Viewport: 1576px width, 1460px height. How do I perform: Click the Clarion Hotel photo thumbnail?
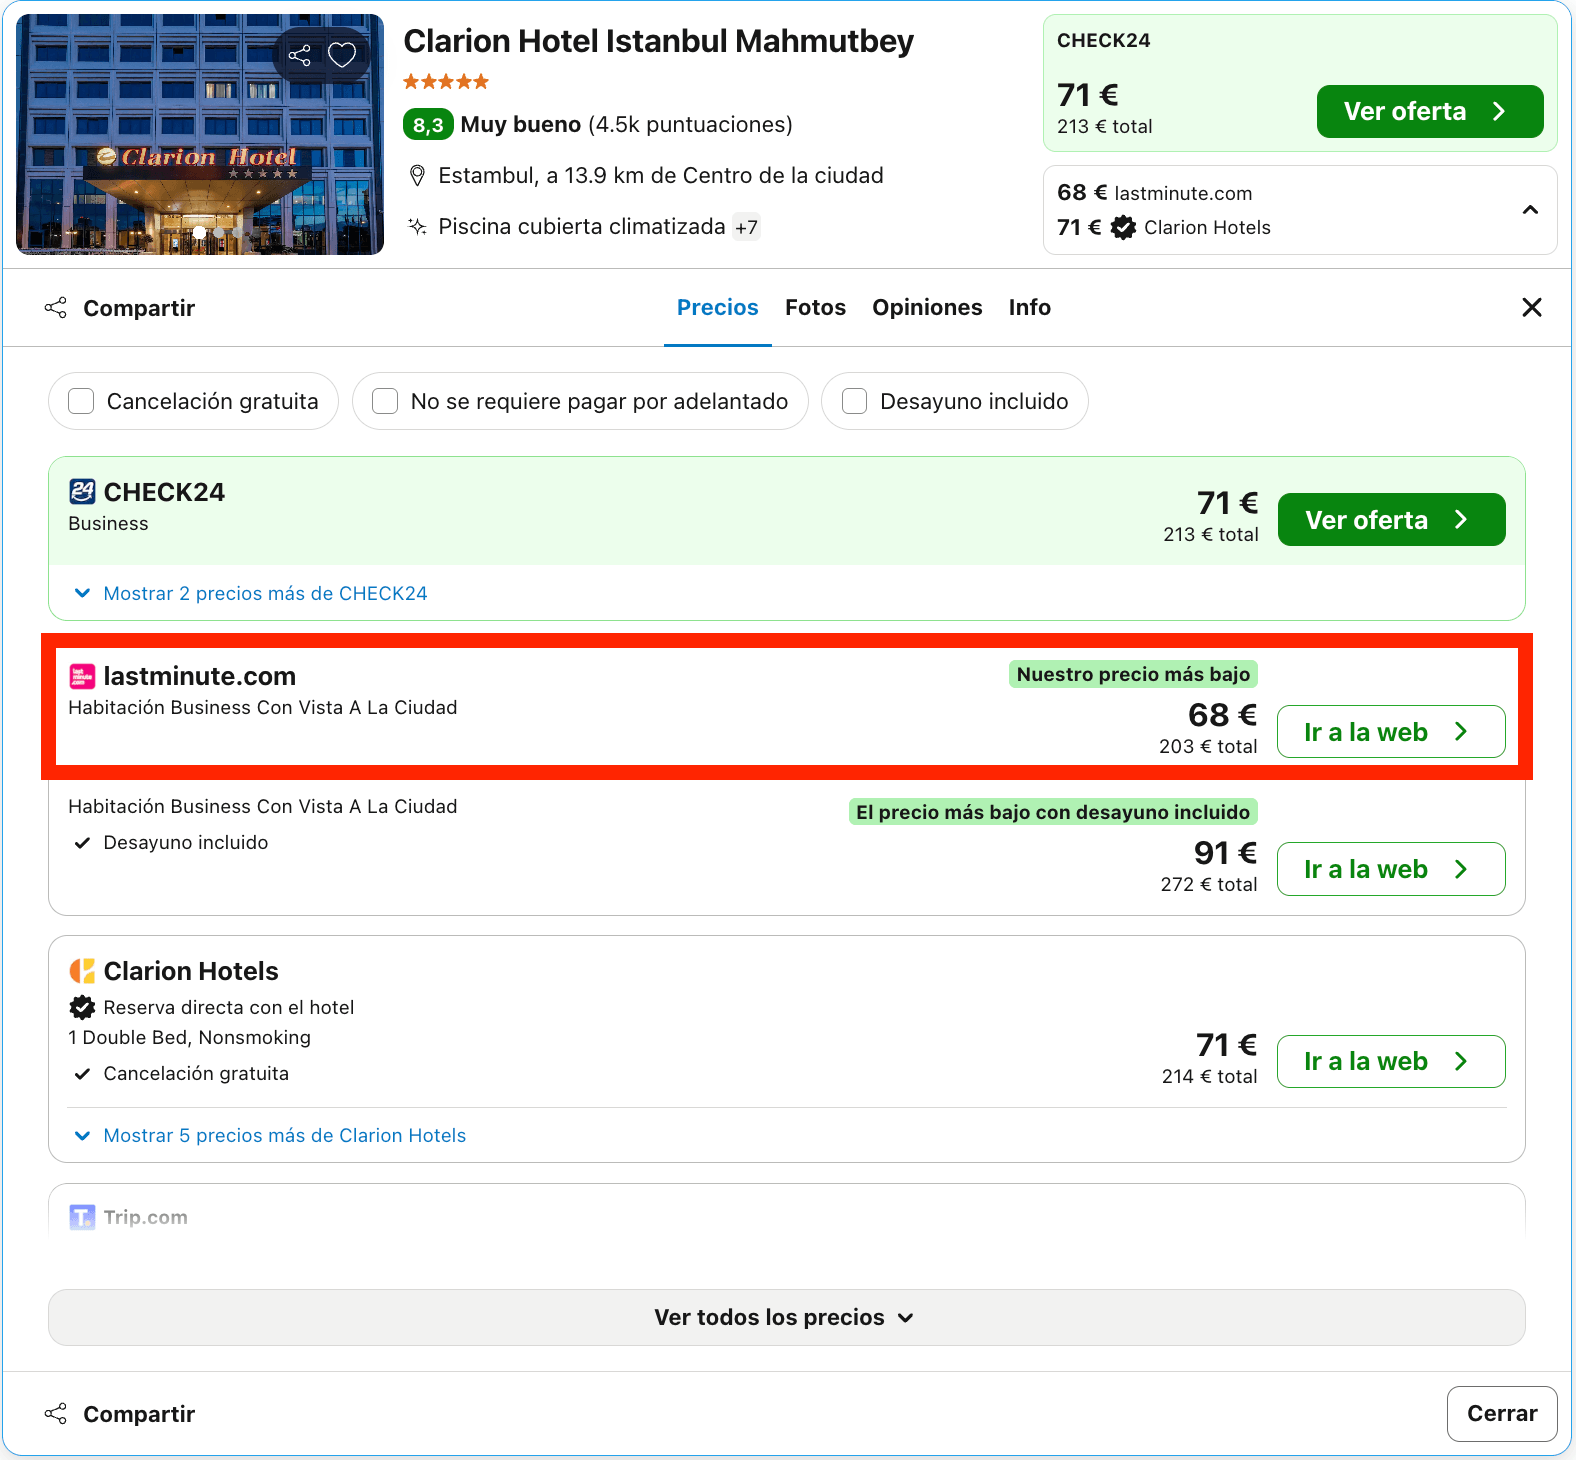click(200, 134)
